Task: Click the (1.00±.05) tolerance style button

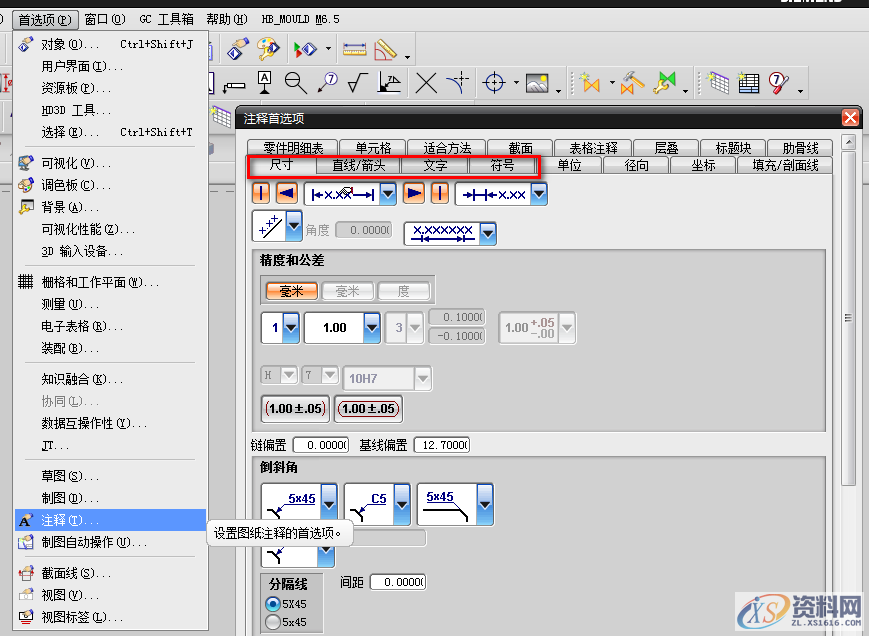Action: 293,408
